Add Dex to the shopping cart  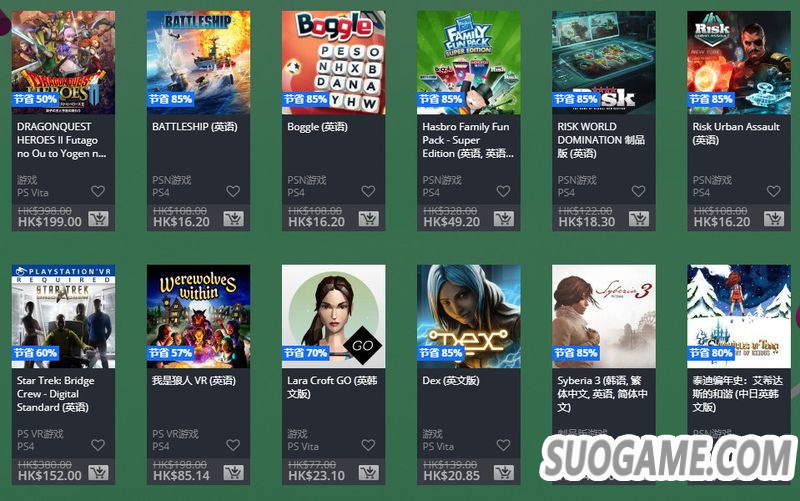coord(504,473)
